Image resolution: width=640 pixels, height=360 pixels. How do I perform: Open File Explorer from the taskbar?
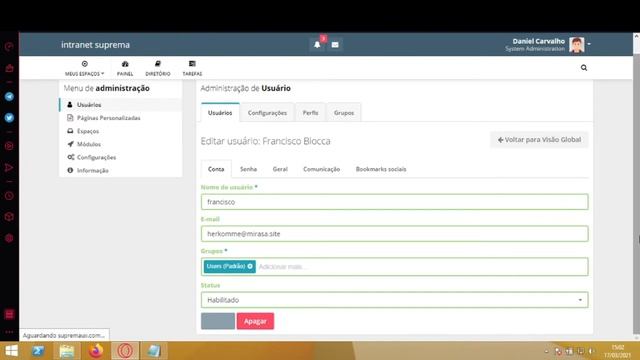67,351
